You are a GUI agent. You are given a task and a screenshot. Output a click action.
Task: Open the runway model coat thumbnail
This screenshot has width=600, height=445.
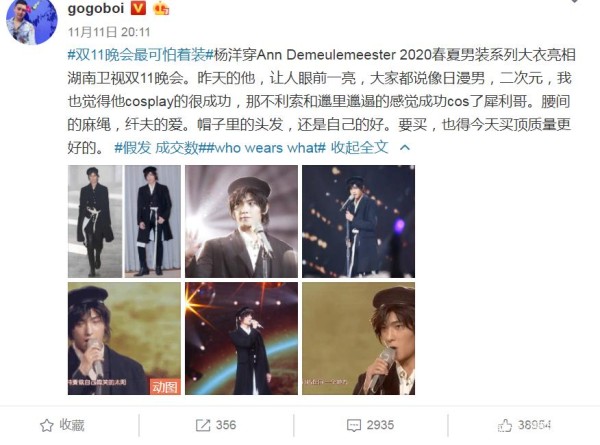[x=124, y=222]
